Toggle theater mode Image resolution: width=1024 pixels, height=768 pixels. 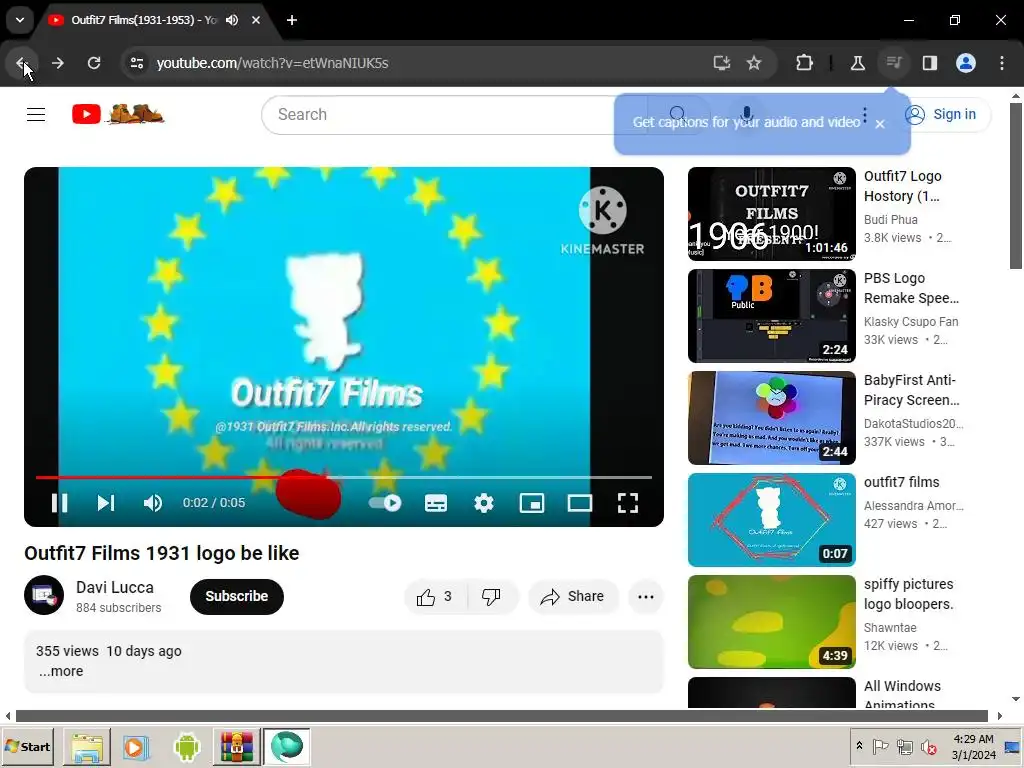click(580, 503)
